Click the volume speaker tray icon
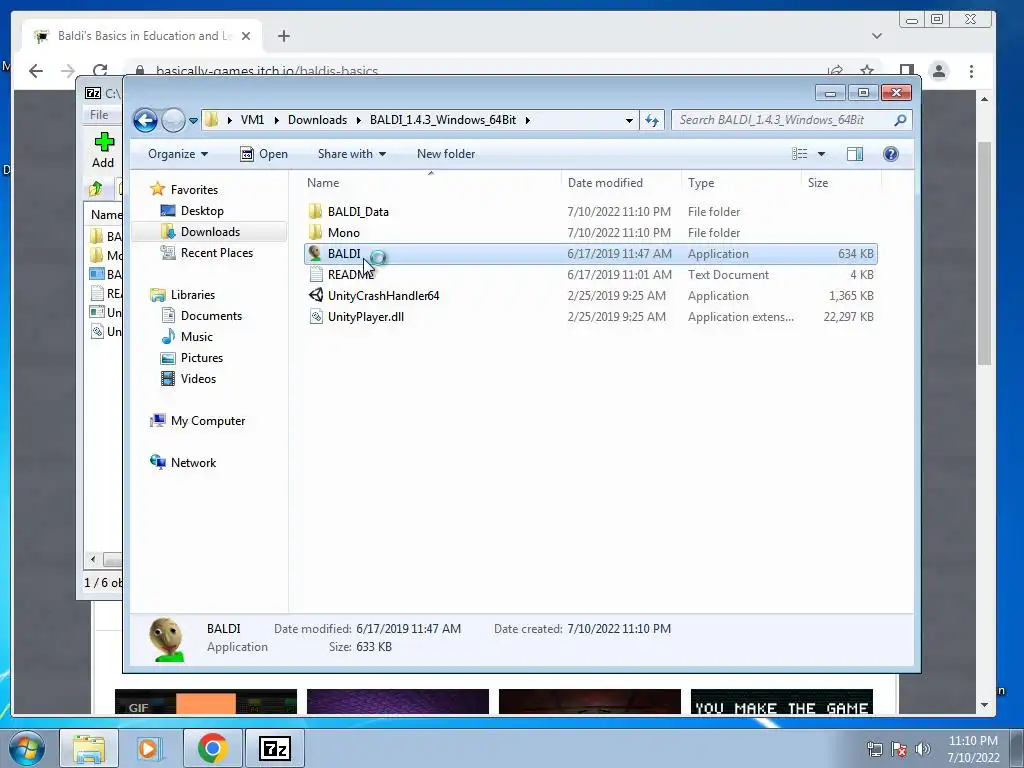Viewport: 1024px width, 768px height. [923, 749]
